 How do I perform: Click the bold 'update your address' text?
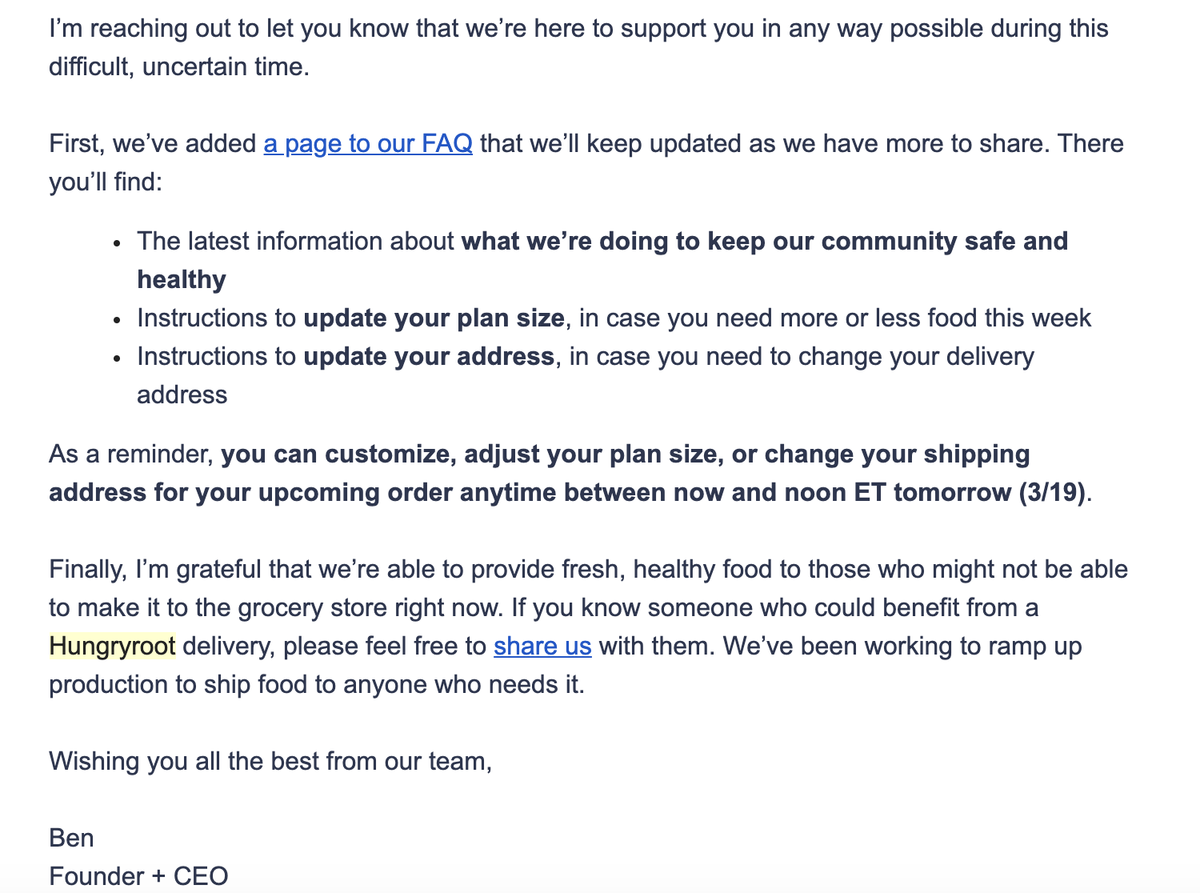(429, 356)
